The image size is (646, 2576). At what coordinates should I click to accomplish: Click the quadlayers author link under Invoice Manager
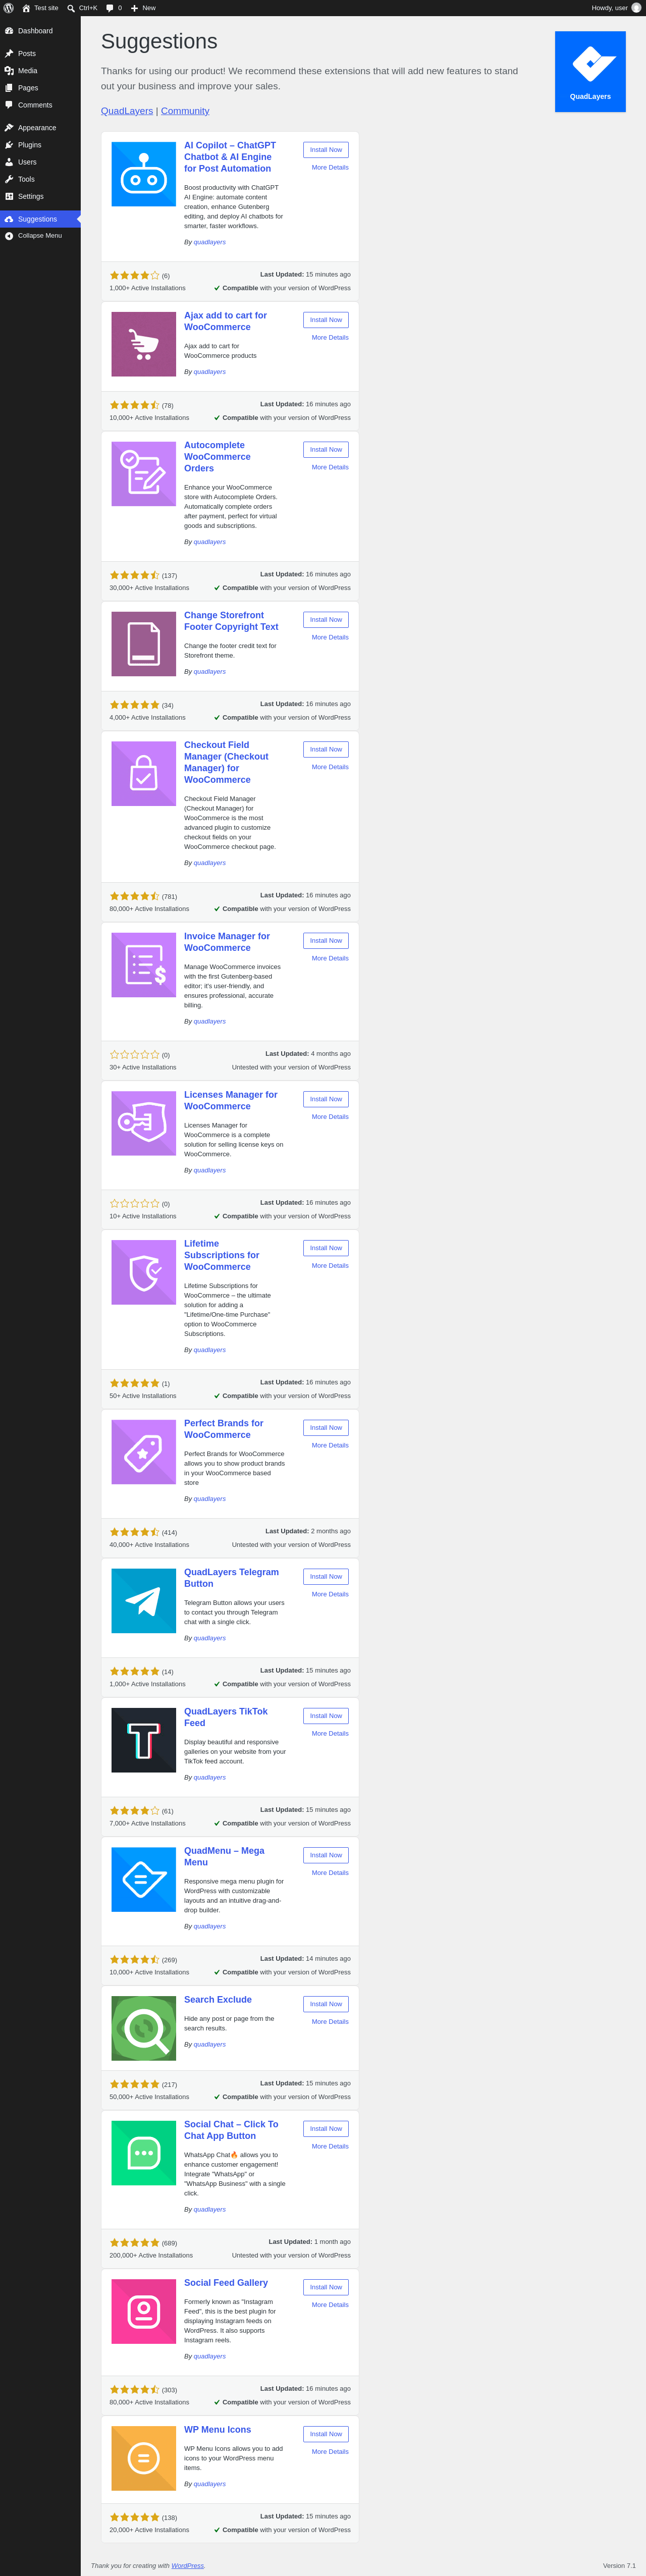[x=210, y=1022]
